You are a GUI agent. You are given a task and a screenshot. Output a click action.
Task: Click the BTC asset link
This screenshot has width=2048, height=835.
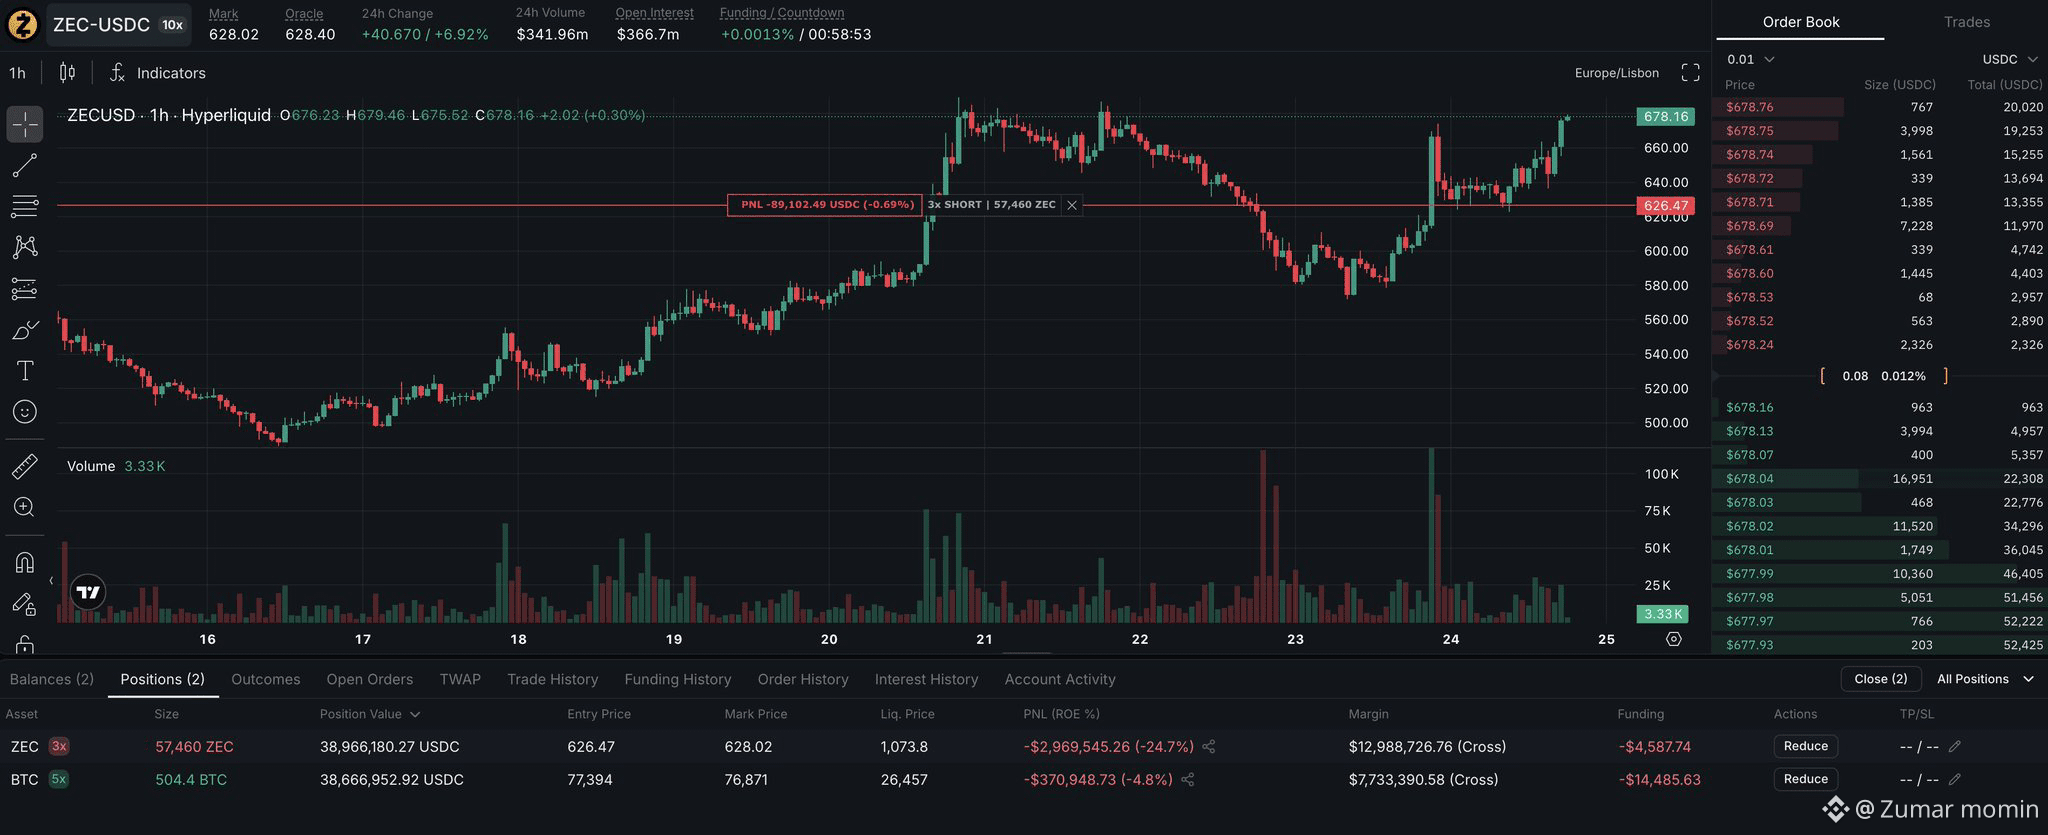25,779
